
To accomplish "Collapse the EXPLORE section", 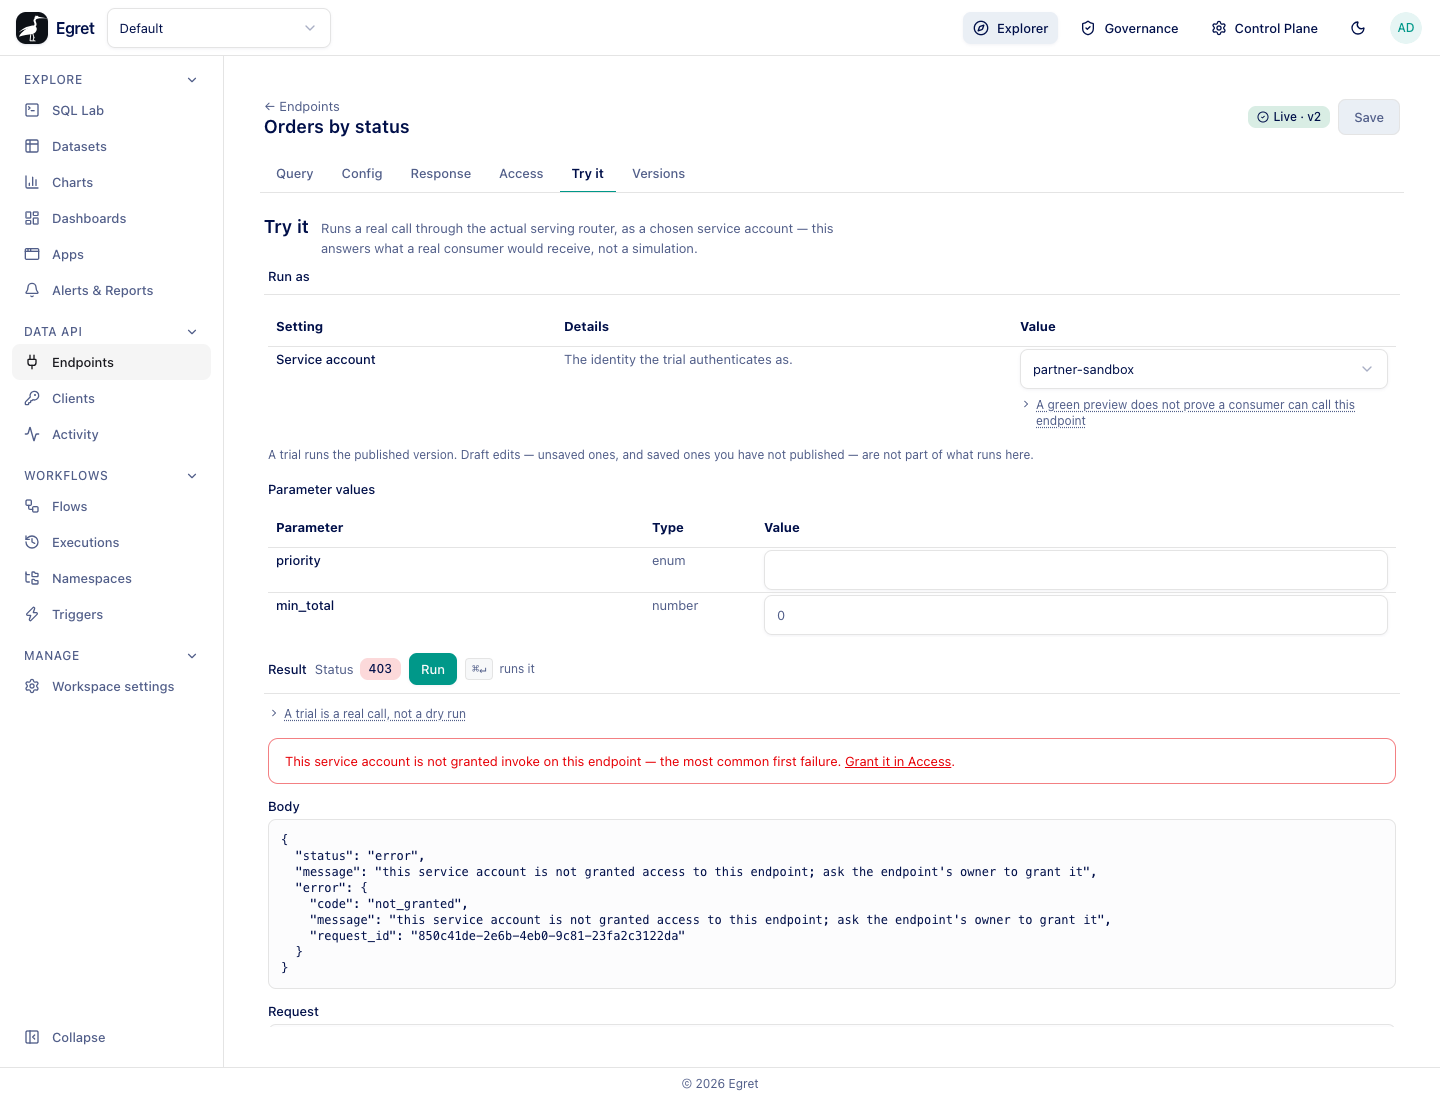I will coord(192,80).
